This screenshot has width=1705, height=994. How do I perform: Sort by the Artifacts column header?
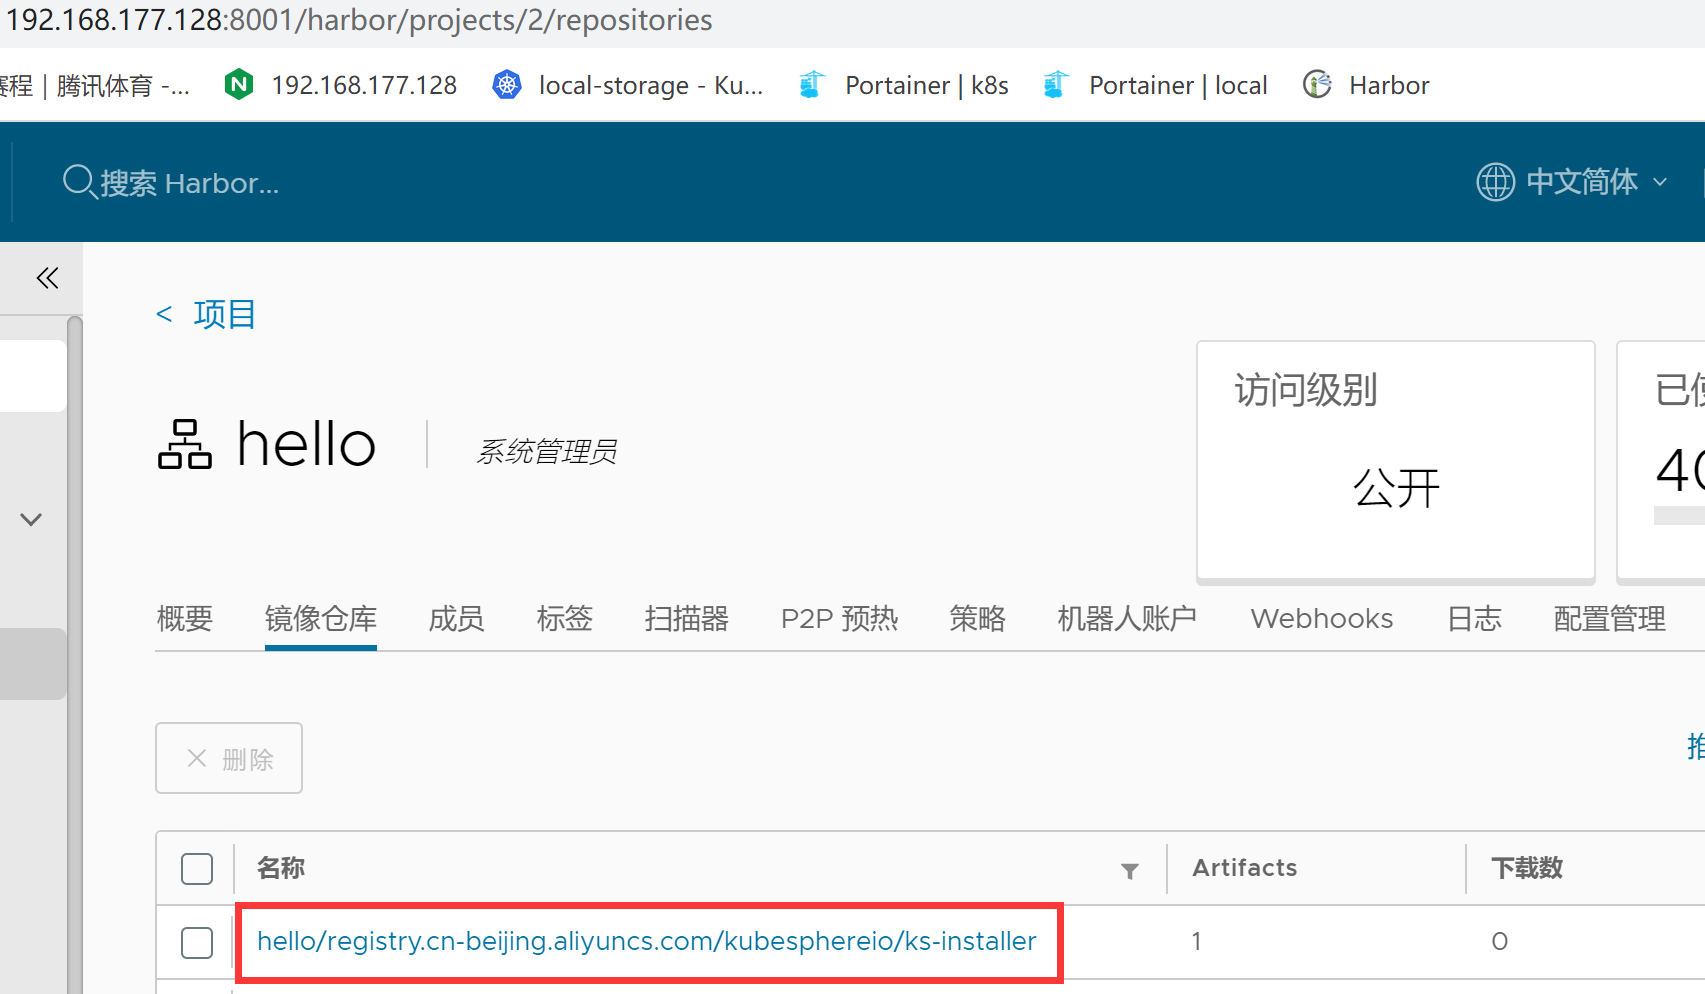click(1245, 868)
